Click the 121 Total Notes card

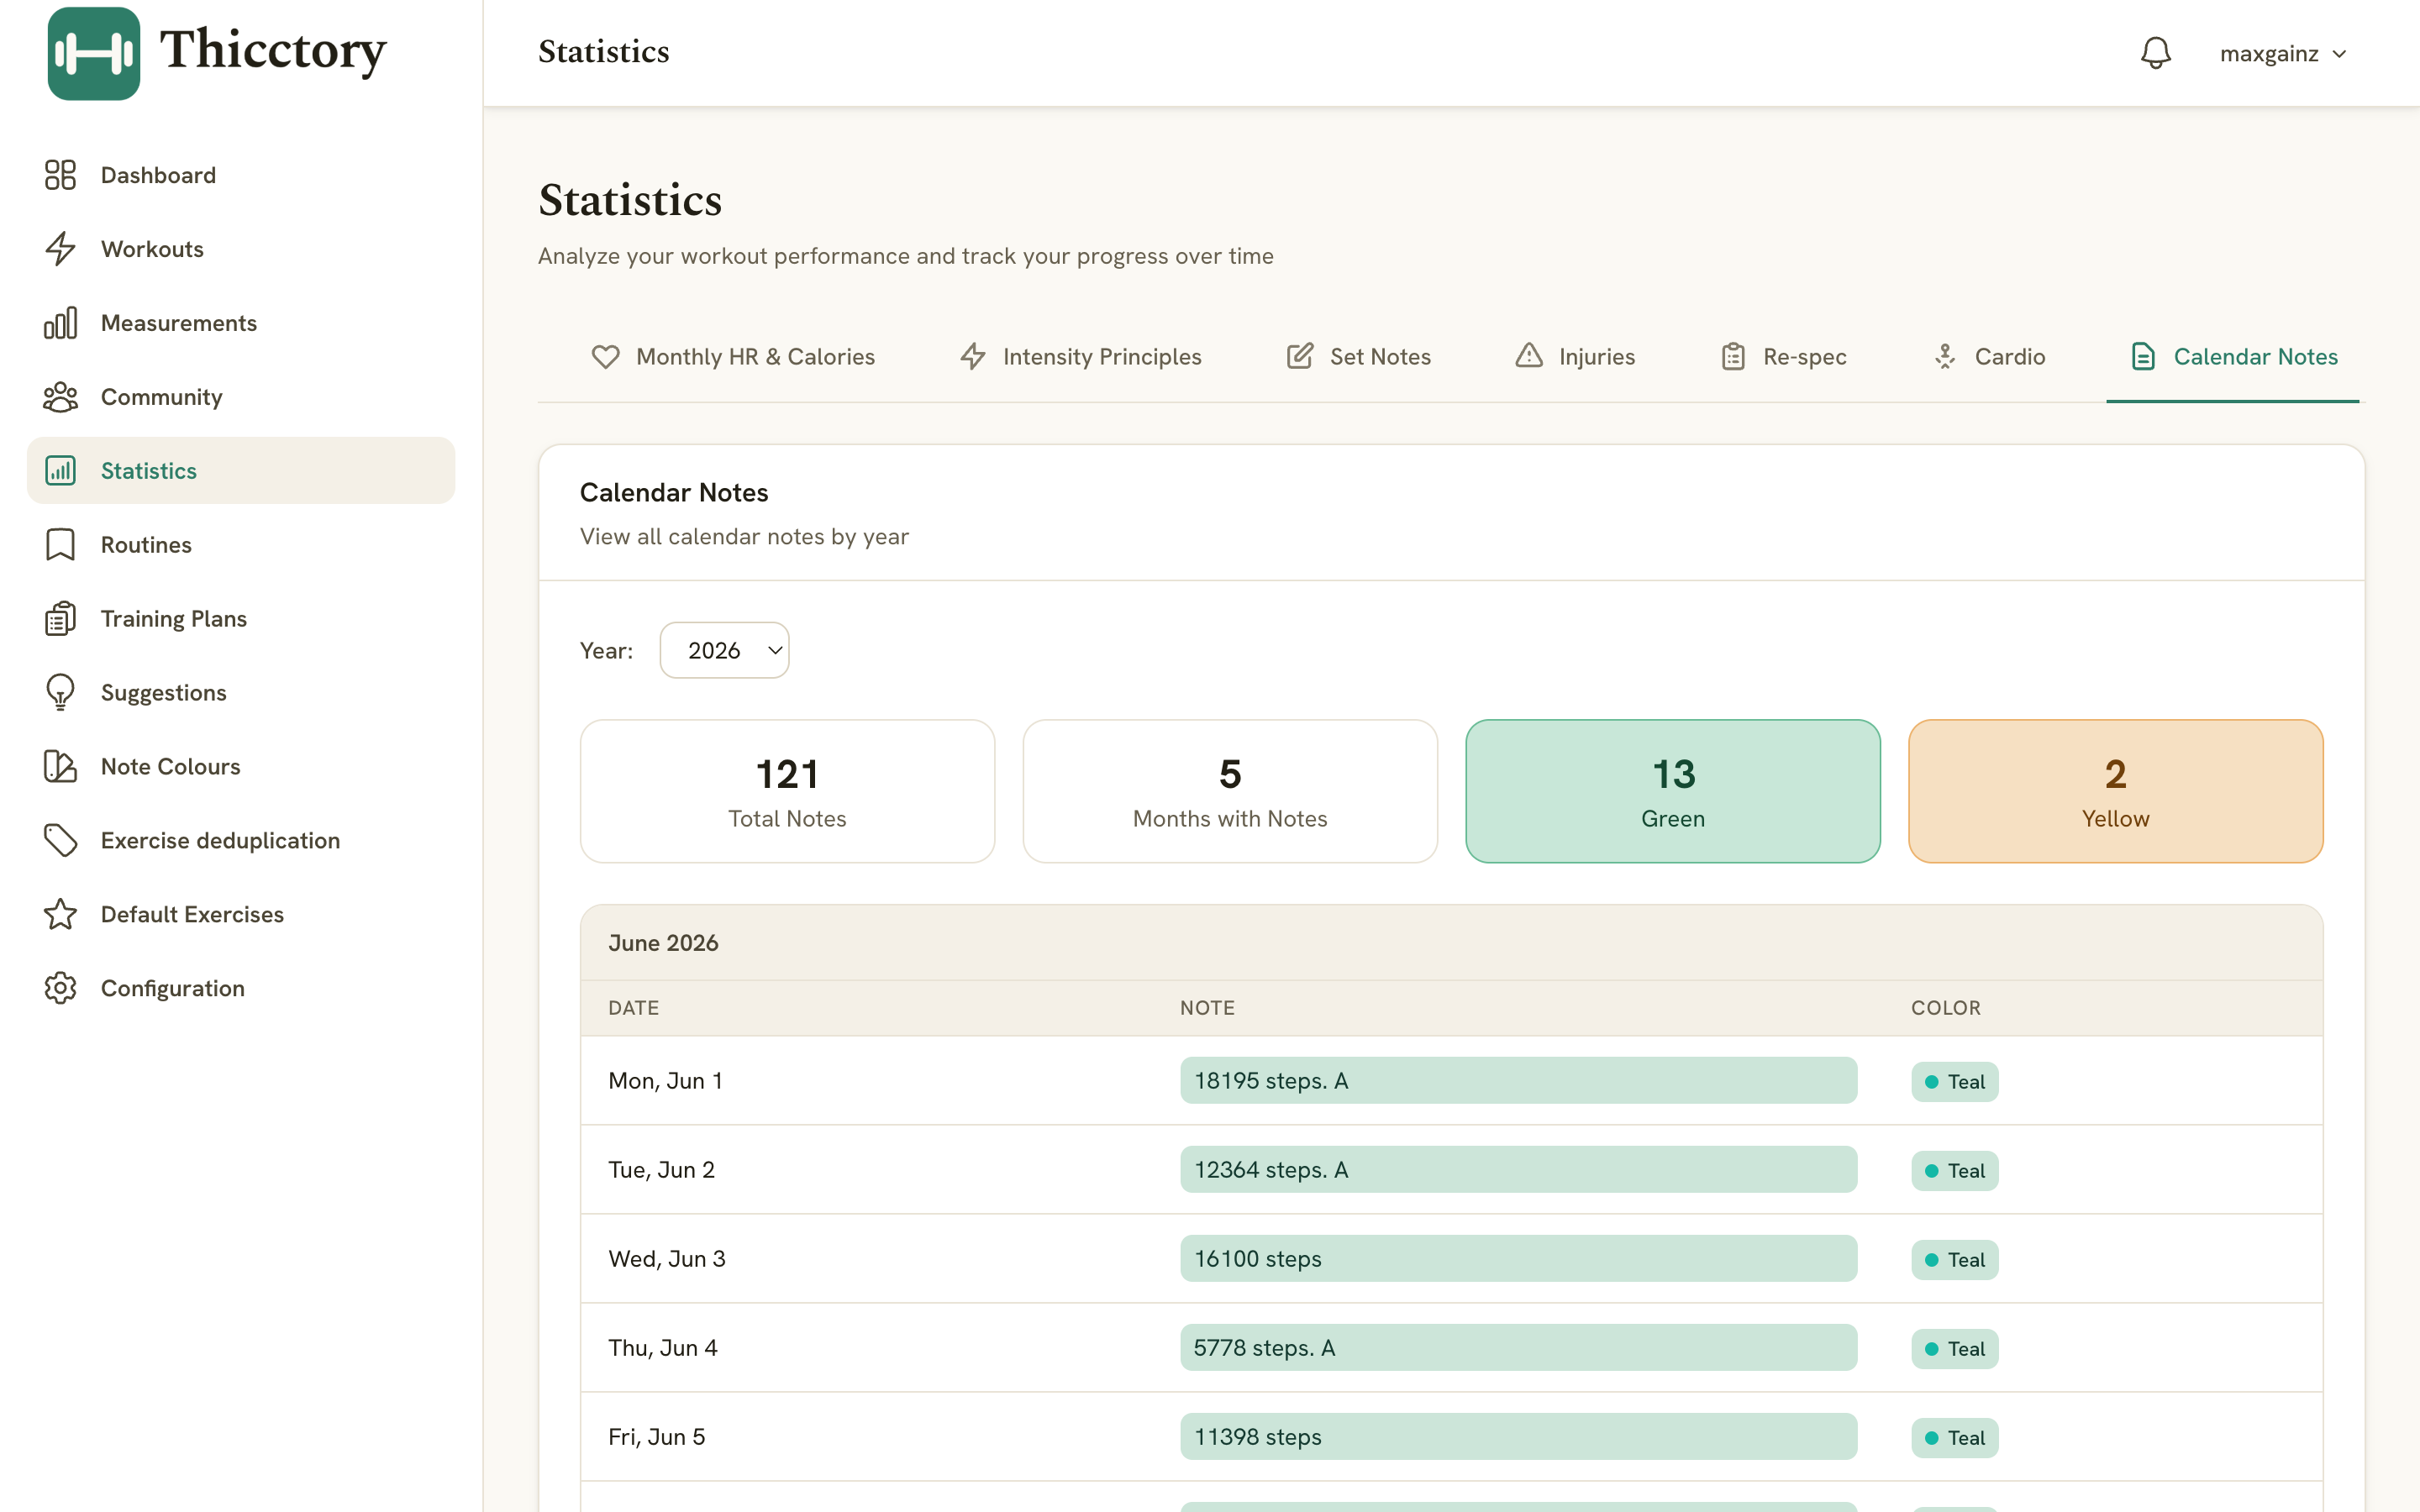click(787, 791)
